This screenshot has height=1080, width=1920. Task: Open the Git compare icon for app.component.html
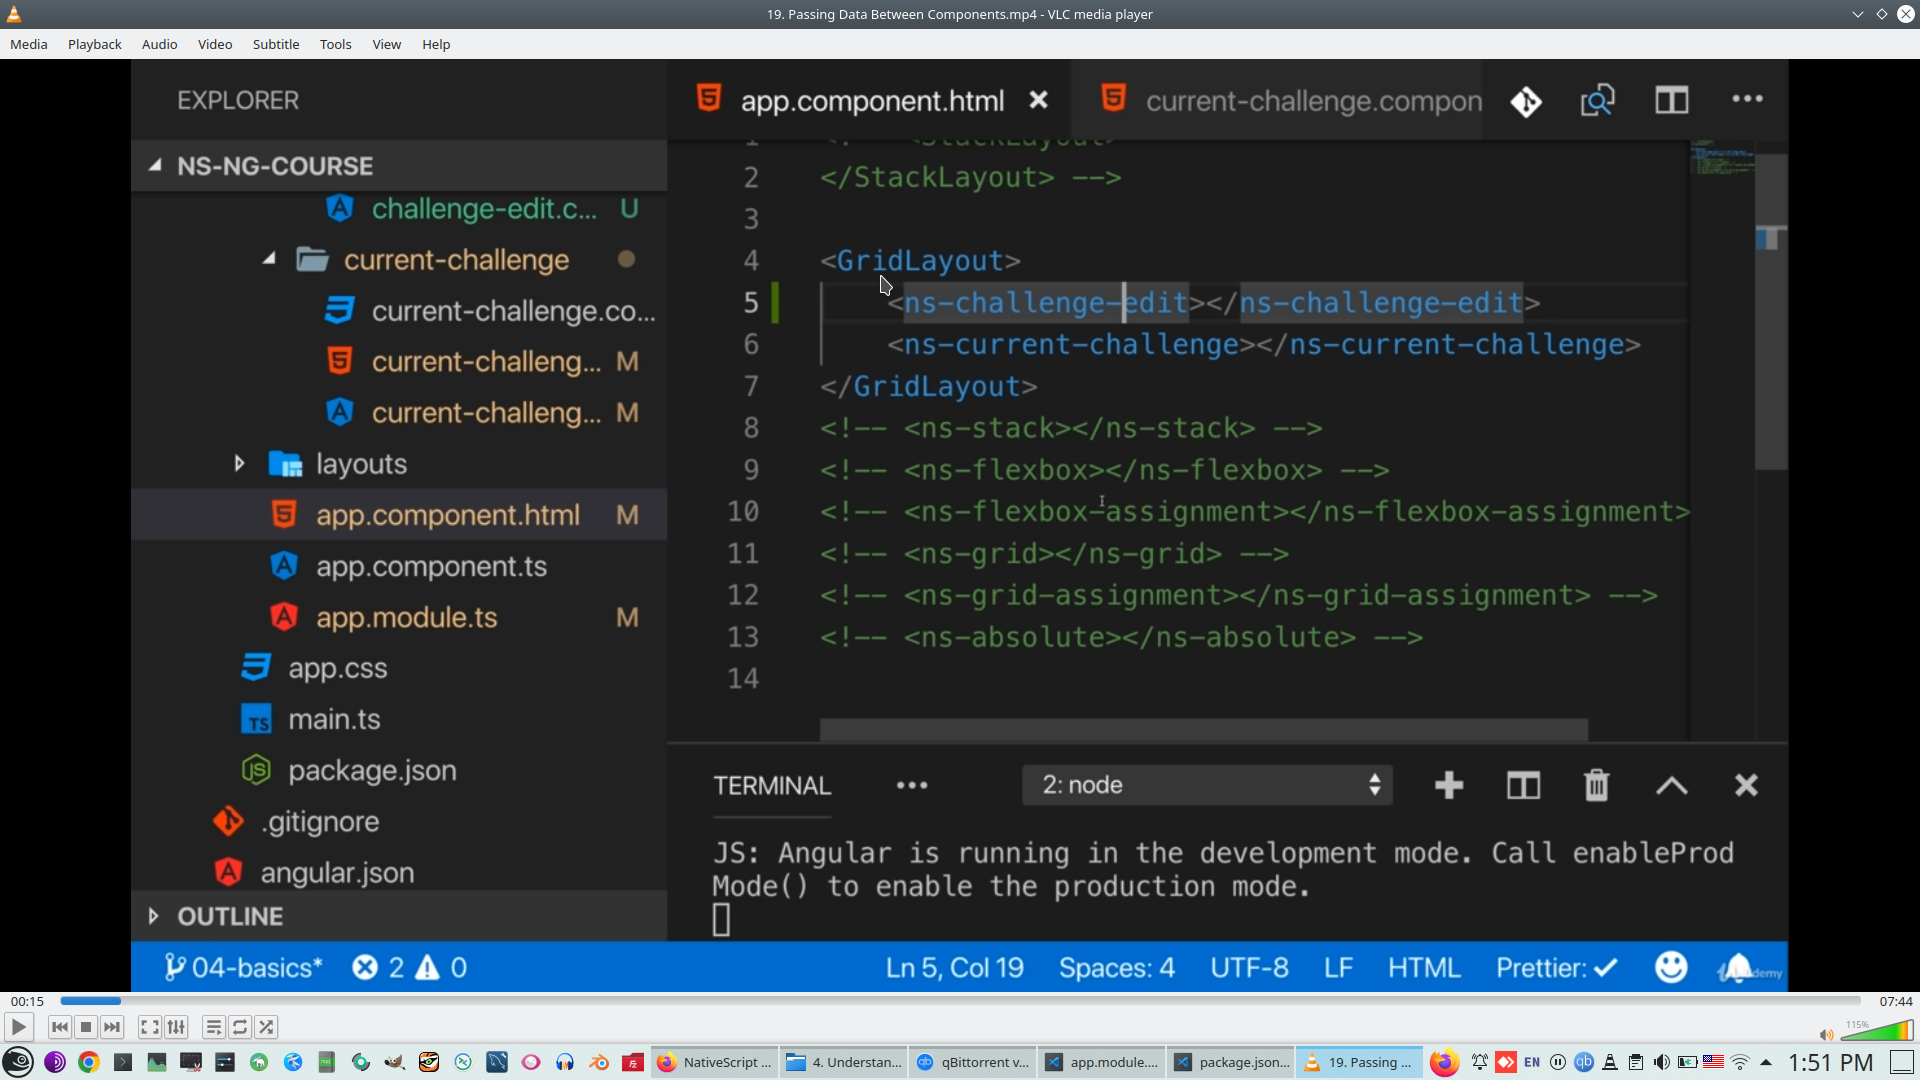(1526, 100)
